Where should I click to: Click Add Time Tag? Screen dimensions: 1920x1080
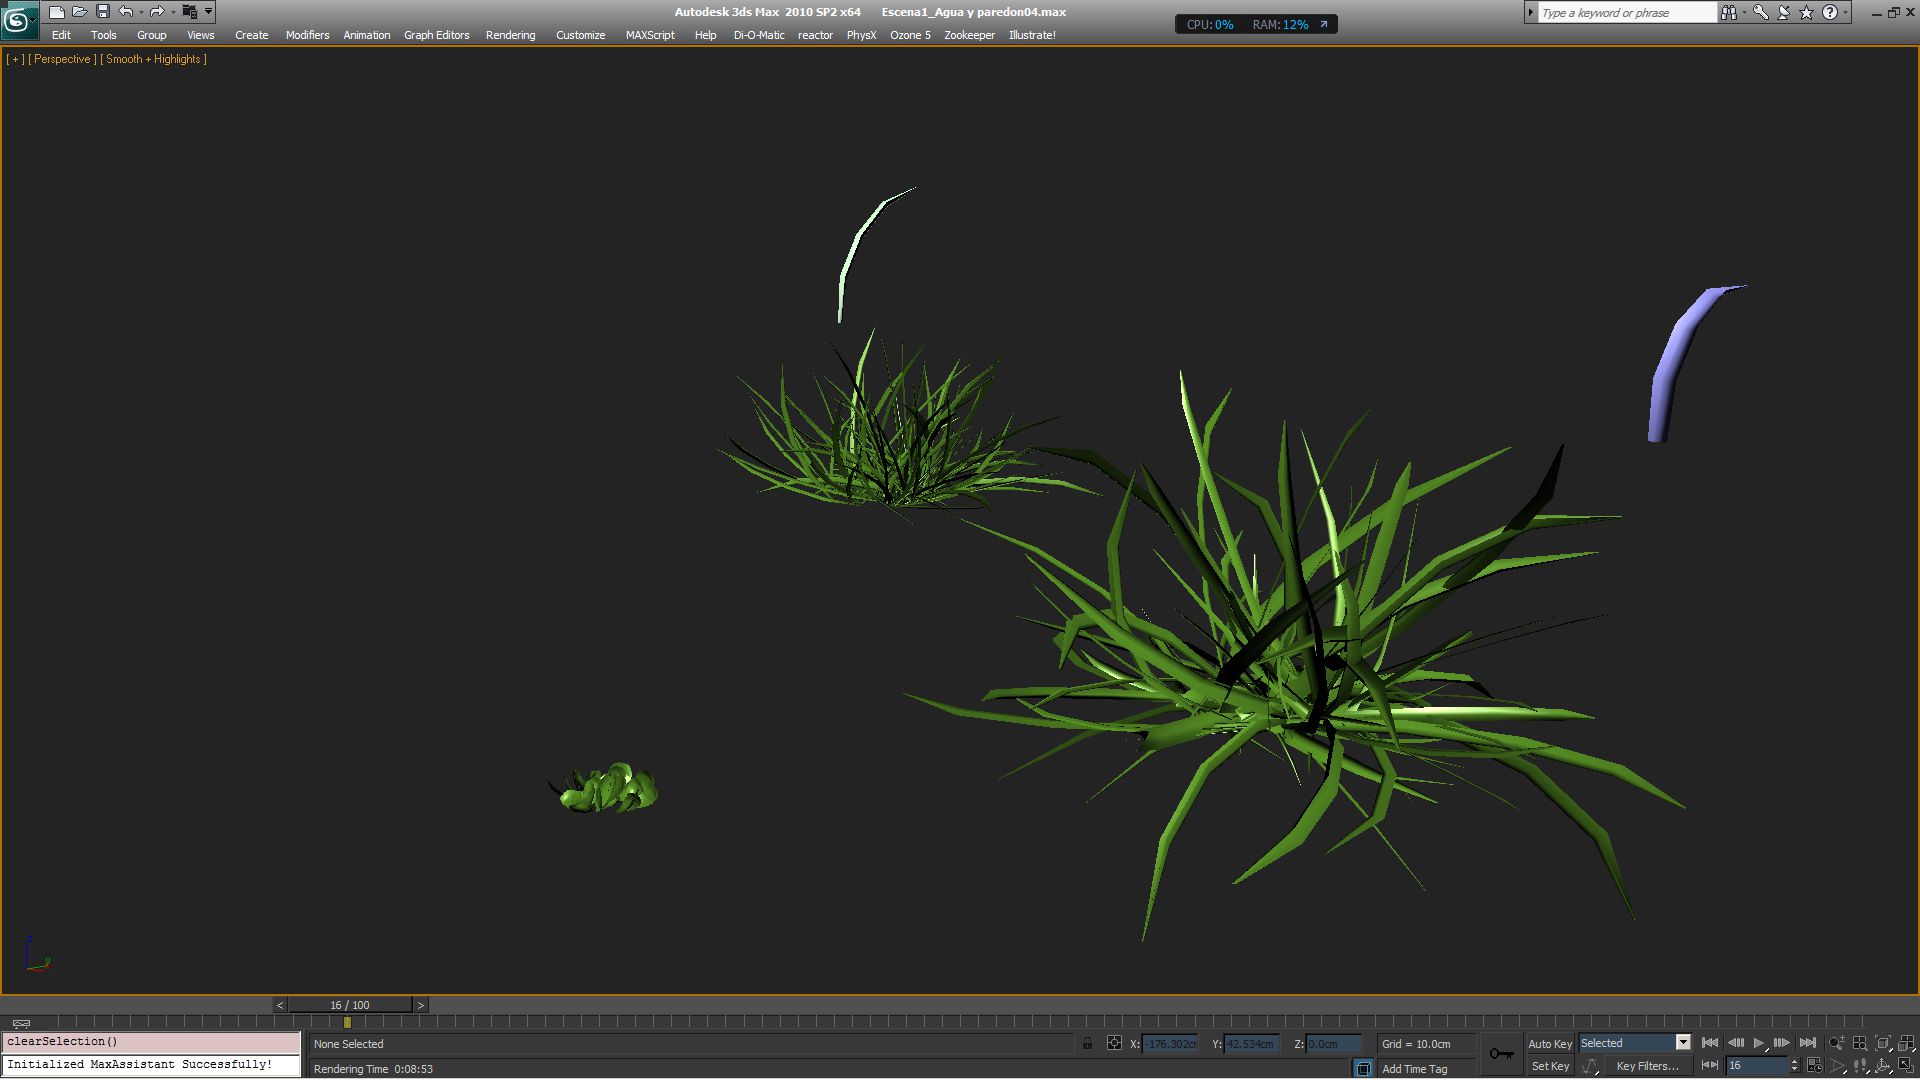click(x=1414, y=1069)
